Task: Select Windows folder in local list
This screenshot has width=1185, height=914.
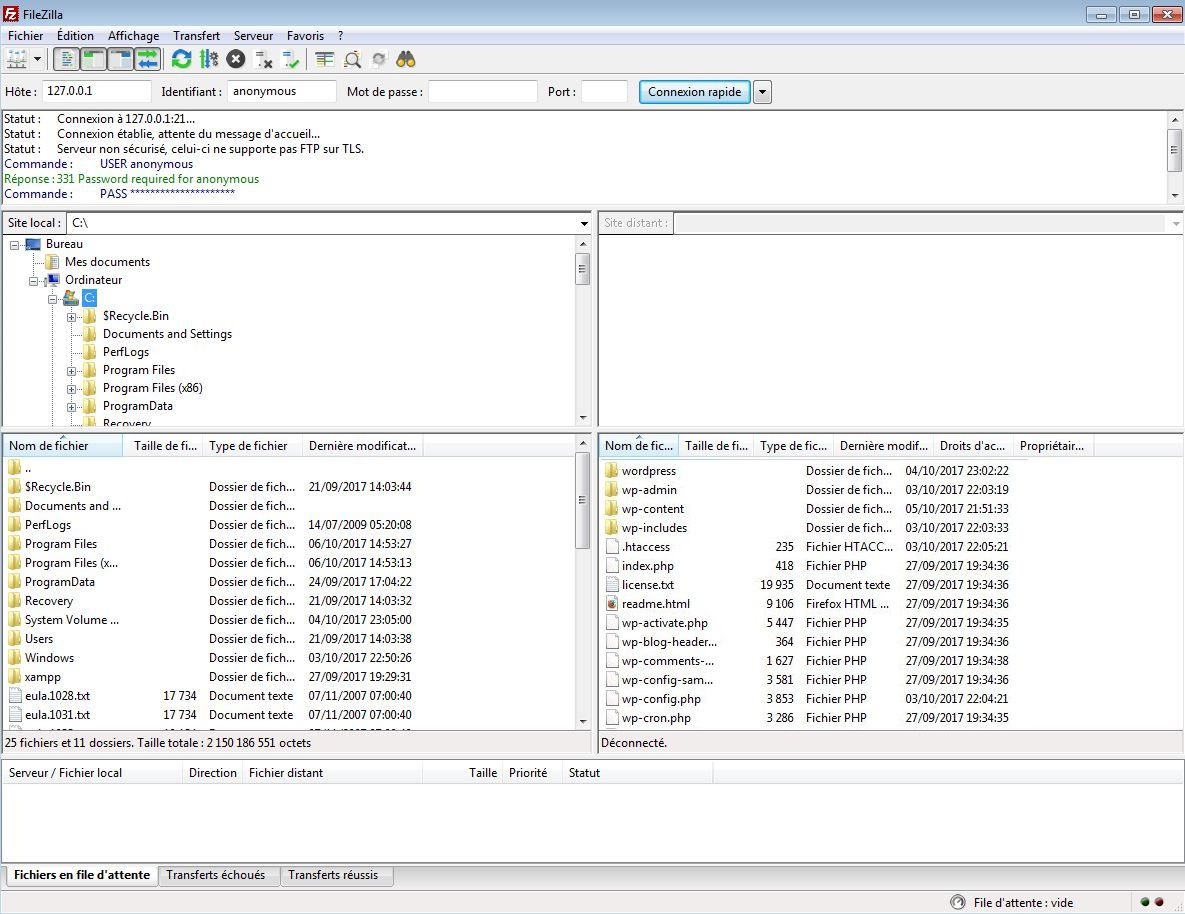Action: 49,658
